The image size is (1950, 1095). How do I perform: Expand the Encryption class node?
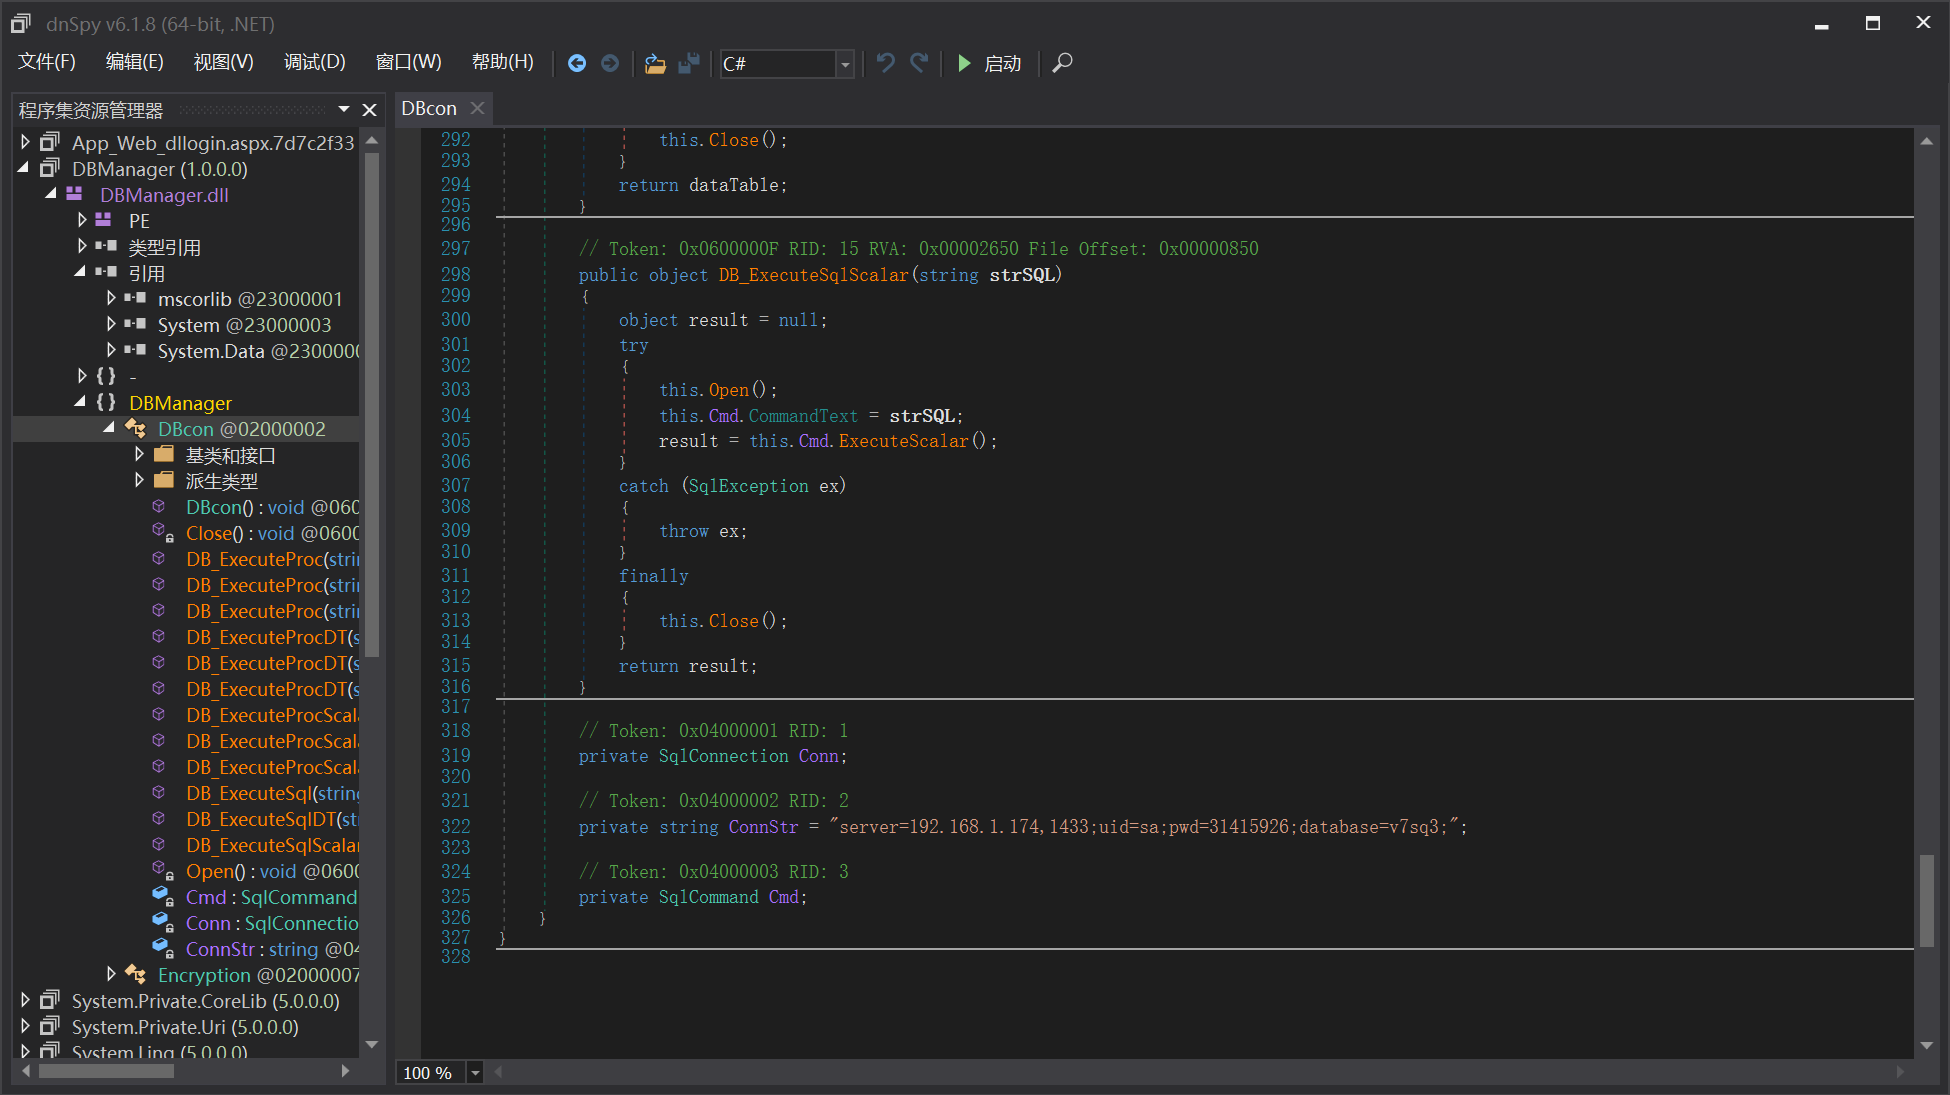[x=111, y=974]
